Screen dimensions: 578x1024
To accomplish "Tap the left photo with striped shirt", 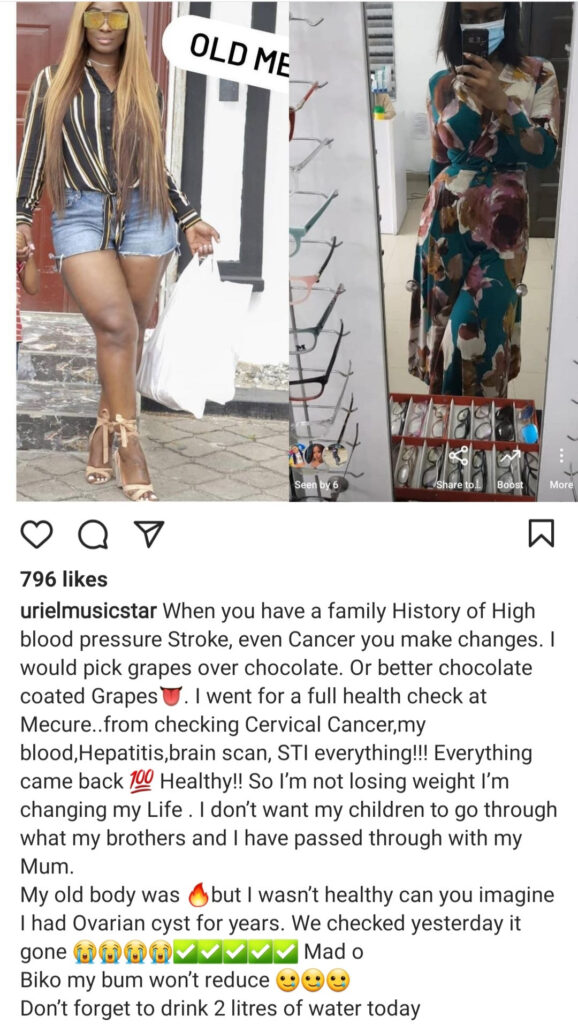I will pyautogui.click(x=153, y=251).
